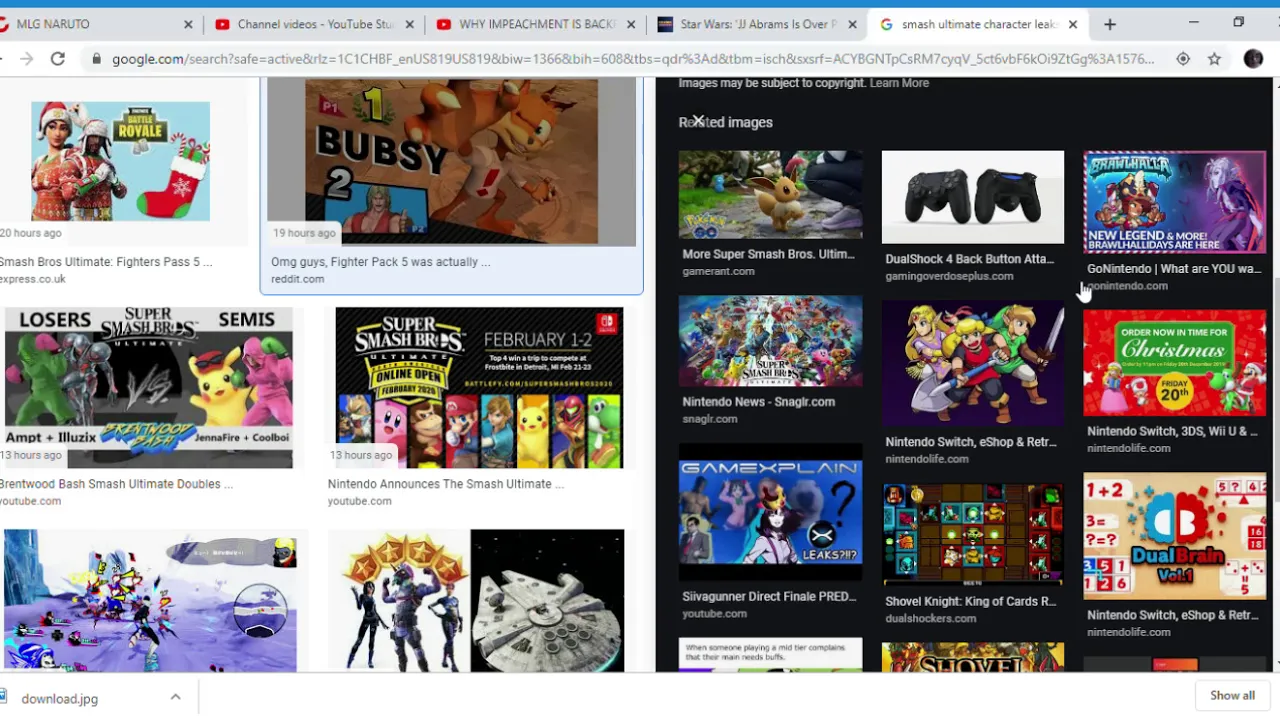Screen dimensions: 1280x720
Task: Open the Chrome profile avatar
Action: point(1253,59)
